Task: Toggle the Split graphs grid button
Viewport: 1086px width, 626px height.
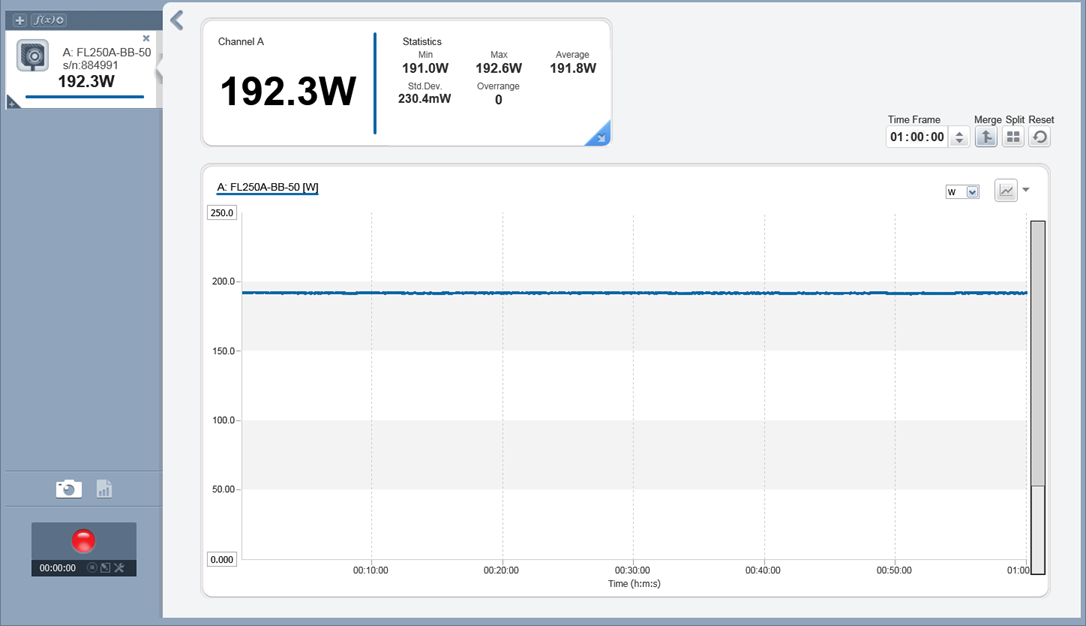Action: pos(1013,137)
